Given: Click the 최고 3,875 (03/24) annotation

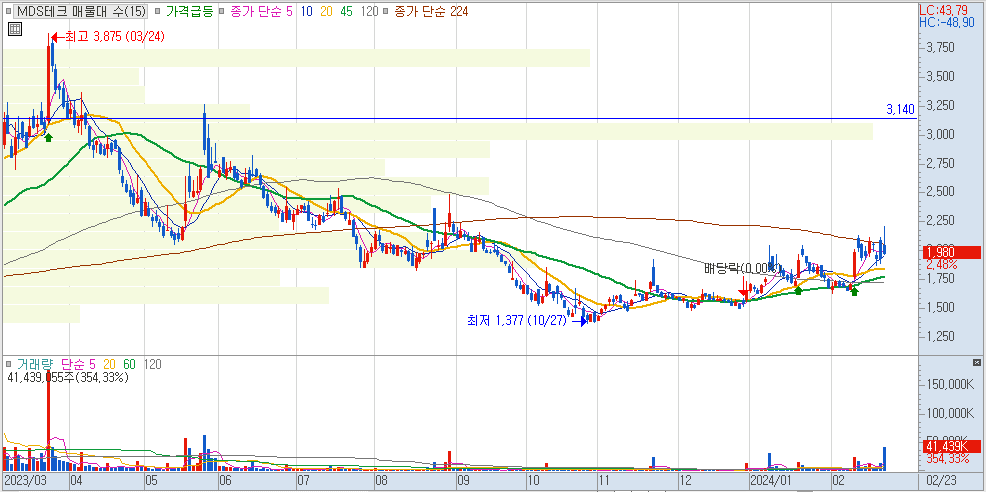Looking at the screenshot, I should [x=114, y=36].
